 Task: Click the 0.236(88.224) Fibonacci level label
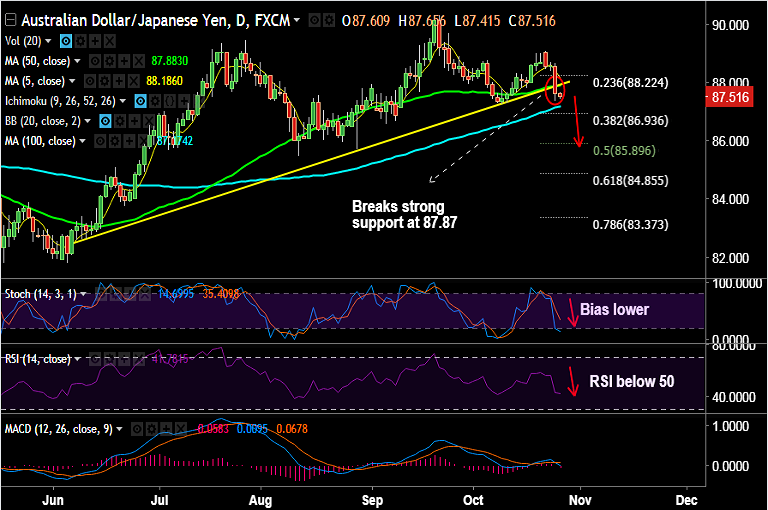click(630, 83)
